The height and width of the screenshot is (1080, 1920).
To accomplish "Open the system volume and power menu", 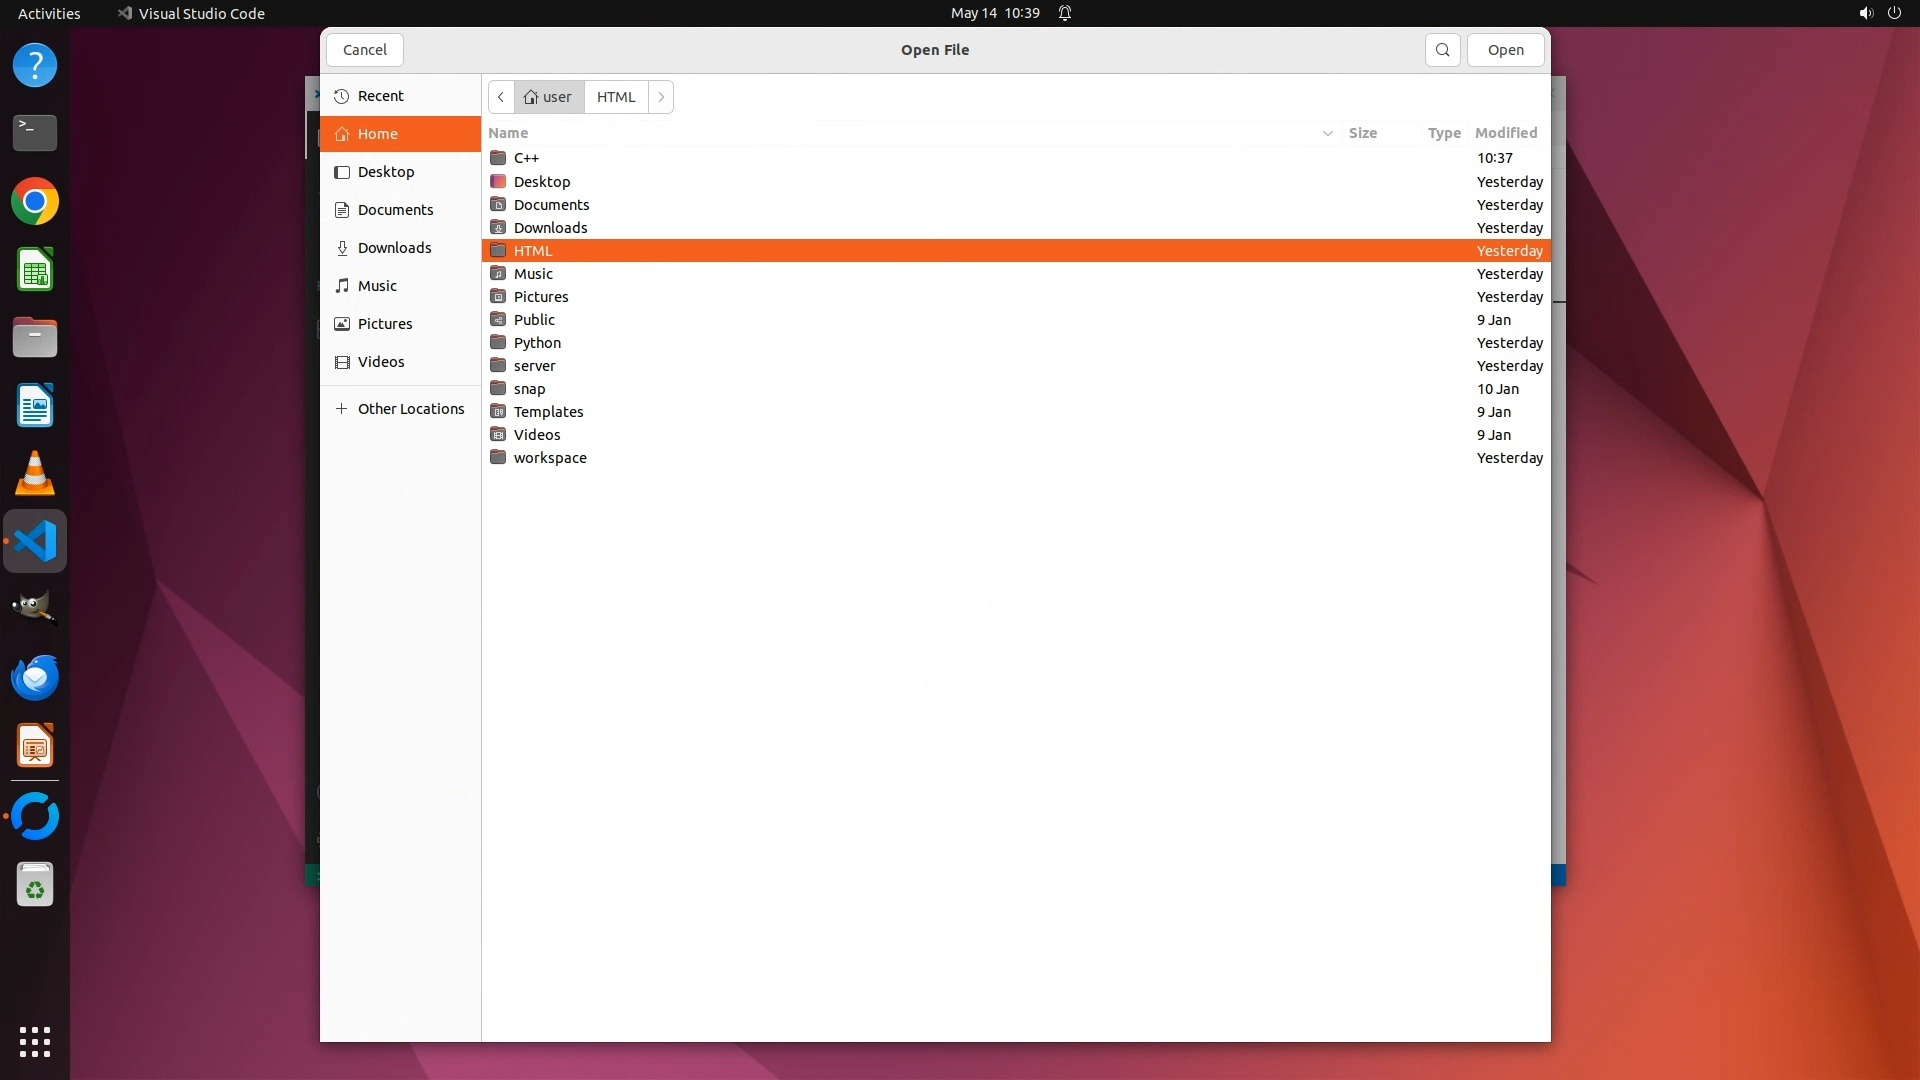I will click(x=1879, y=13).
